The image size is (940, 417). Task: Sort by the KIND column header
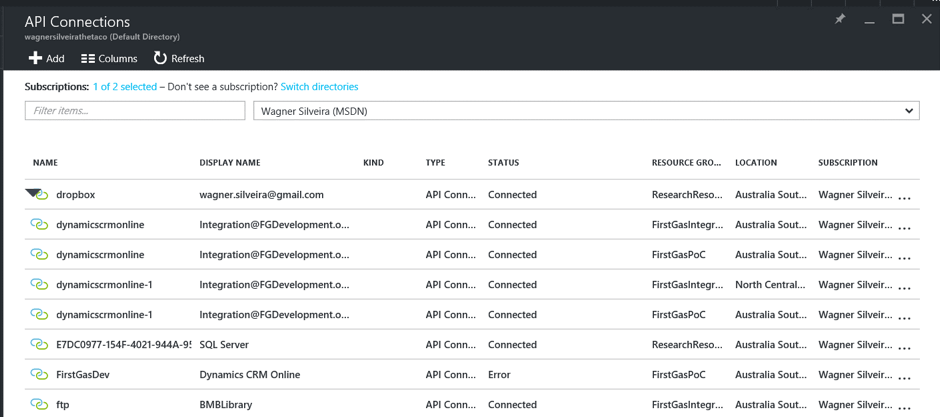[373, 162]
